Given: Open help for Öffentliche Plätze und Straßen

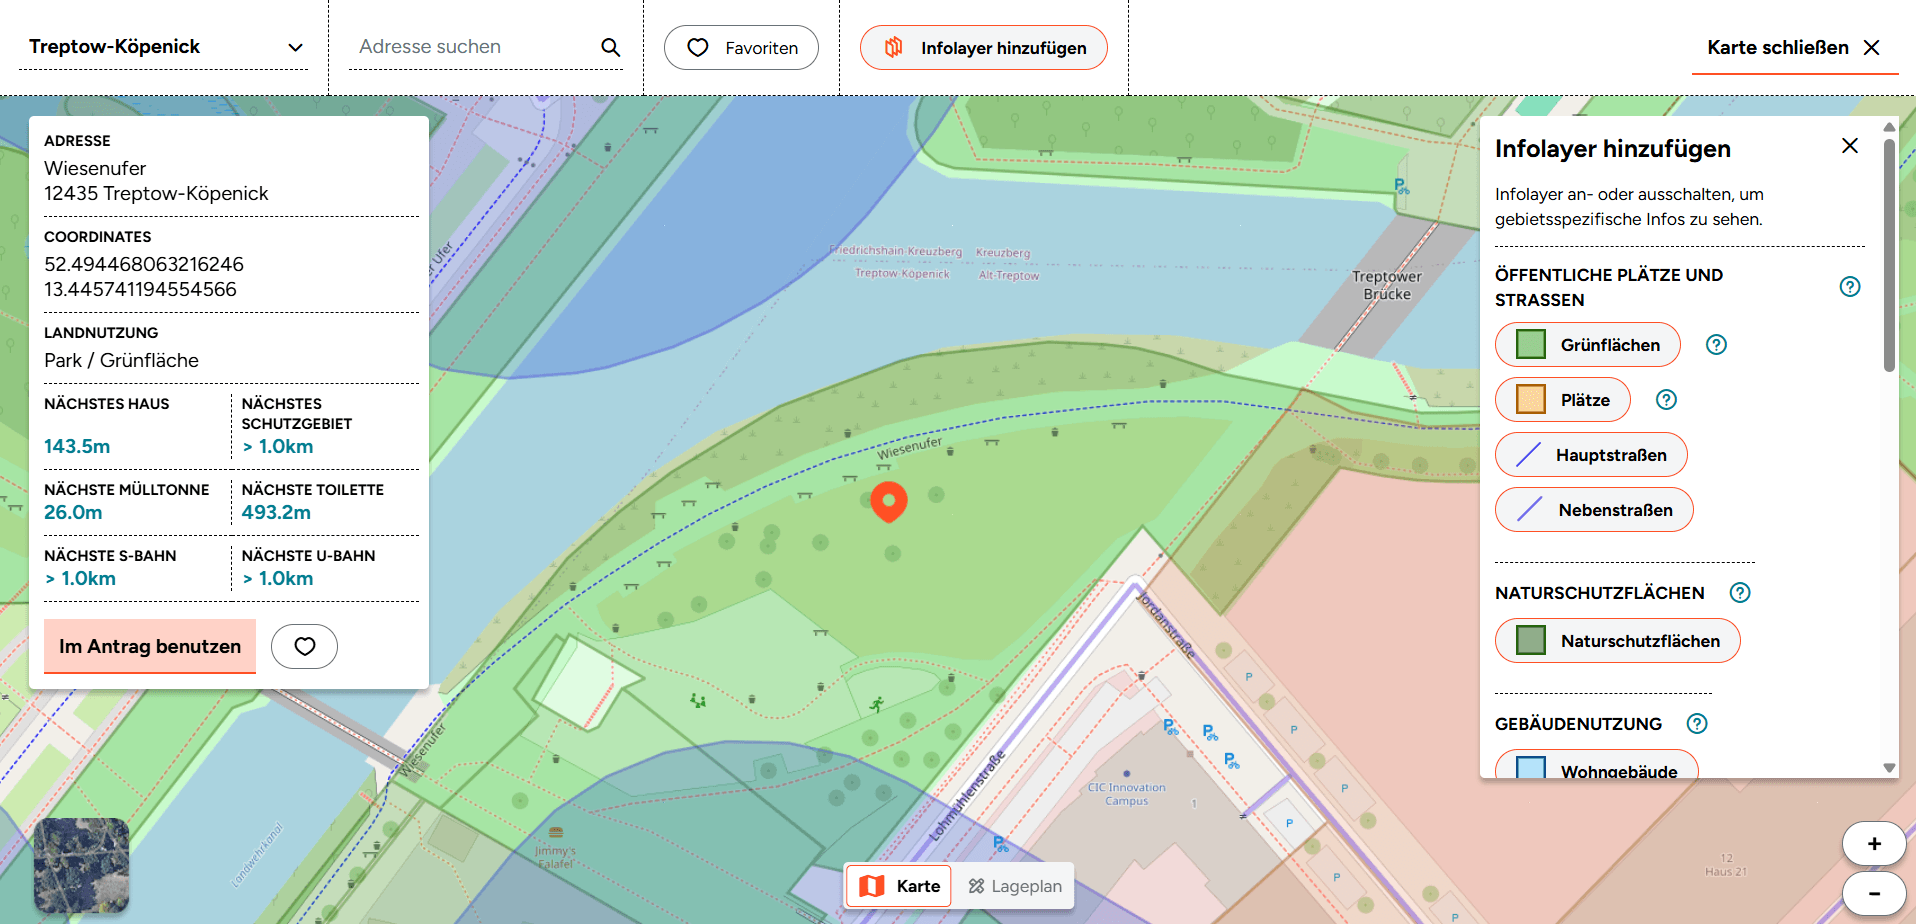Looking at the screenshot, I should tap(1850, 287).
